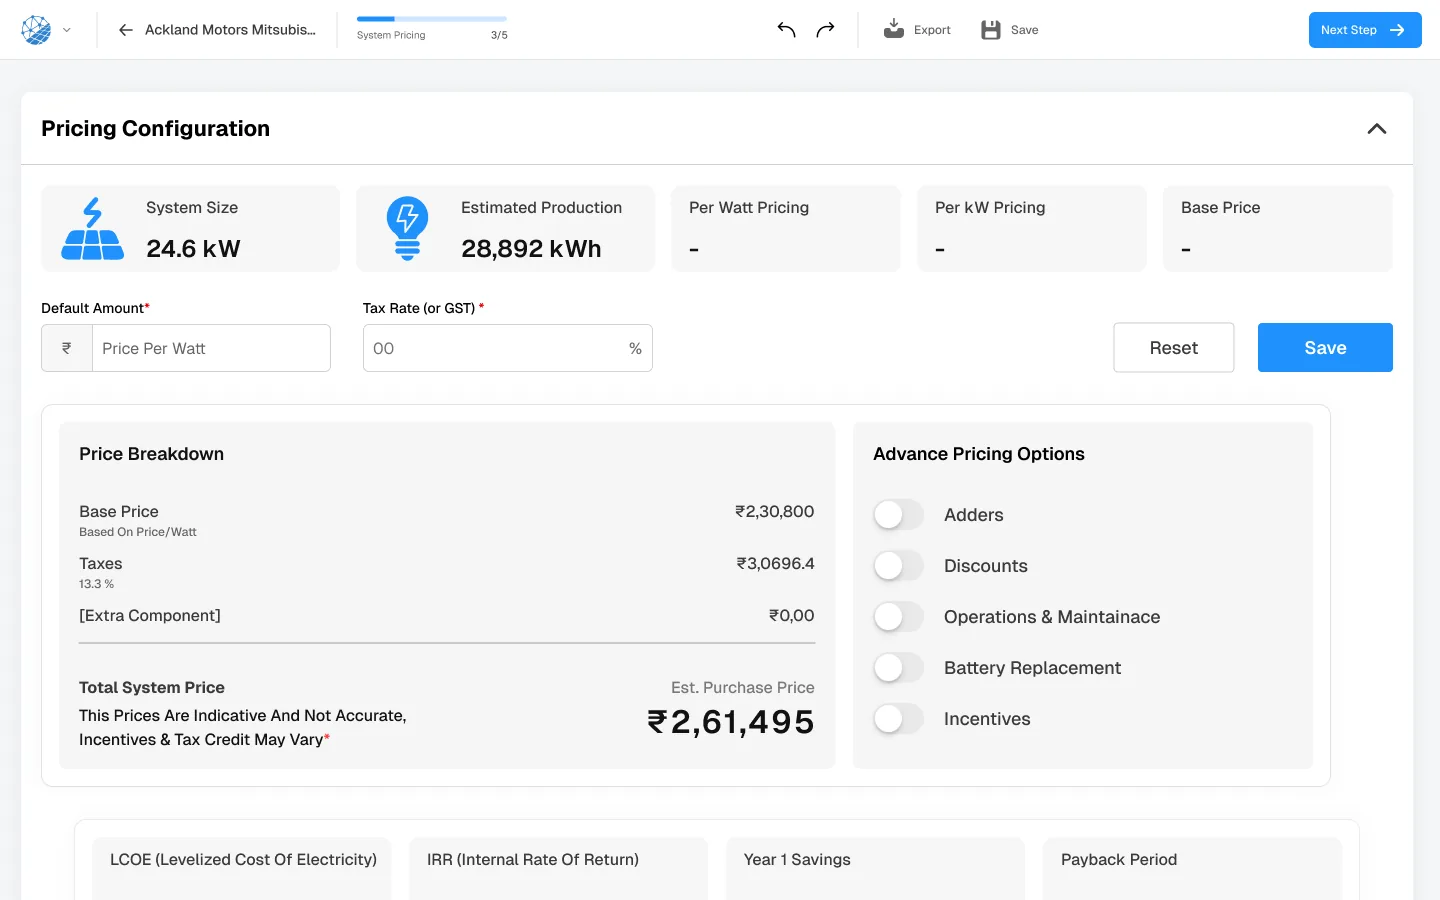The image size is (1440, 900).
Task: Click the Advance Pricing Options heading
Action: pos(979,454)
